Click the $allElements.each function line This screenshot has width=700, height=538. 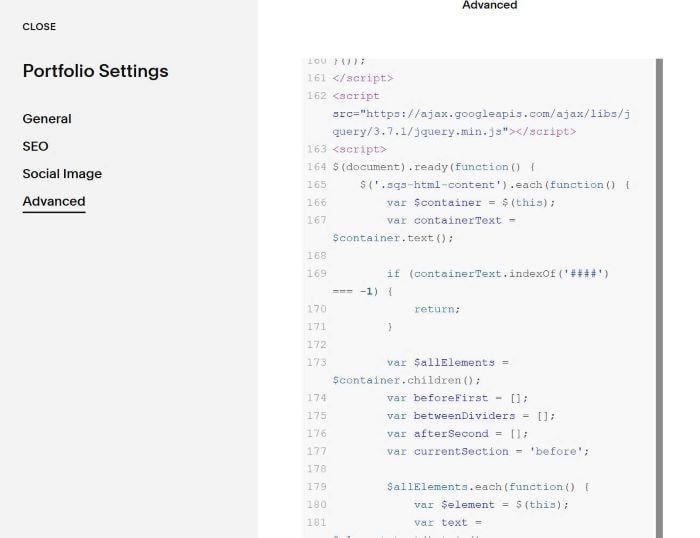click(x=488, y=487)
